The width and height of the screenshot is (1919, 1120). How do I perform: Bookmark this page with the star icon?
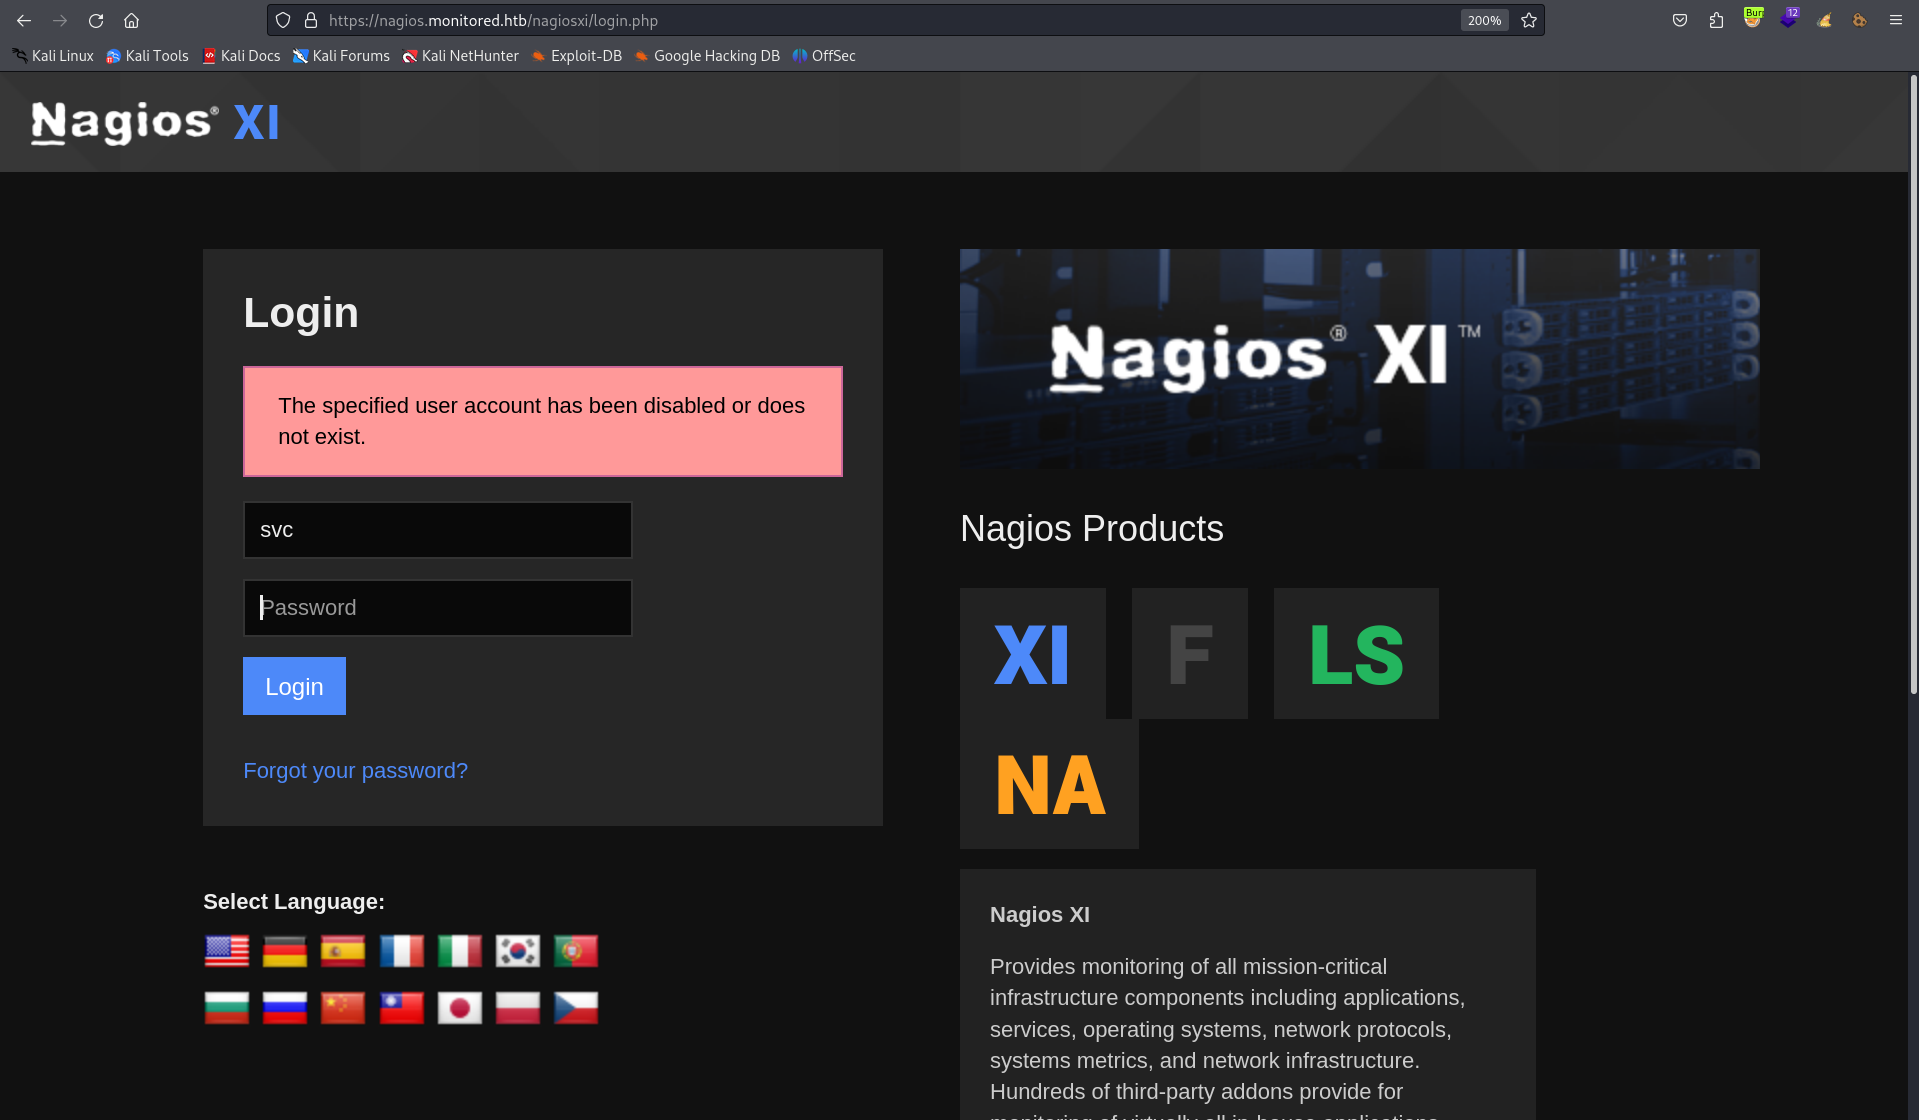1529,20
